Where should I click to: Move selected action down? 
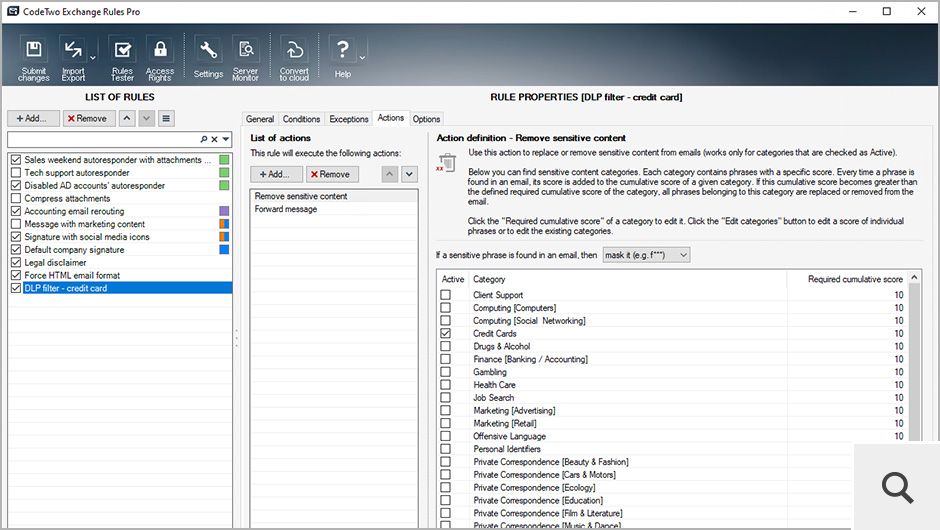(x=409, y=174)
